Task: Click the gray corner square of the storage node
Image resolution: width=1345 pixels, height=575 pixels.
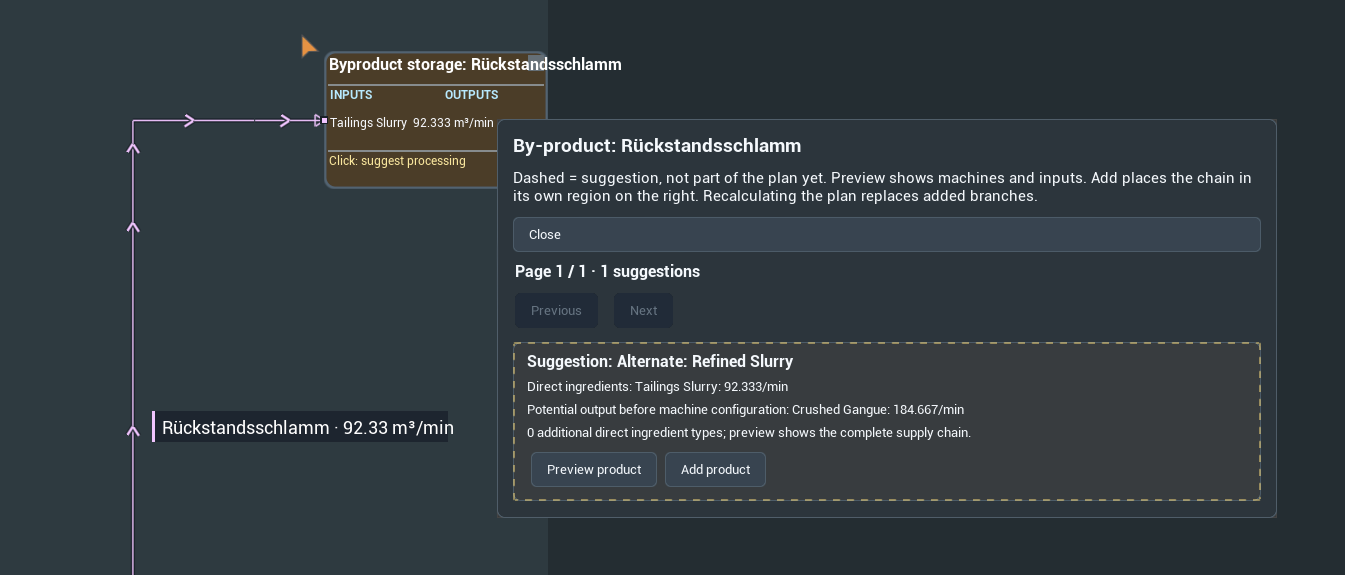Action: coord(536,63)
